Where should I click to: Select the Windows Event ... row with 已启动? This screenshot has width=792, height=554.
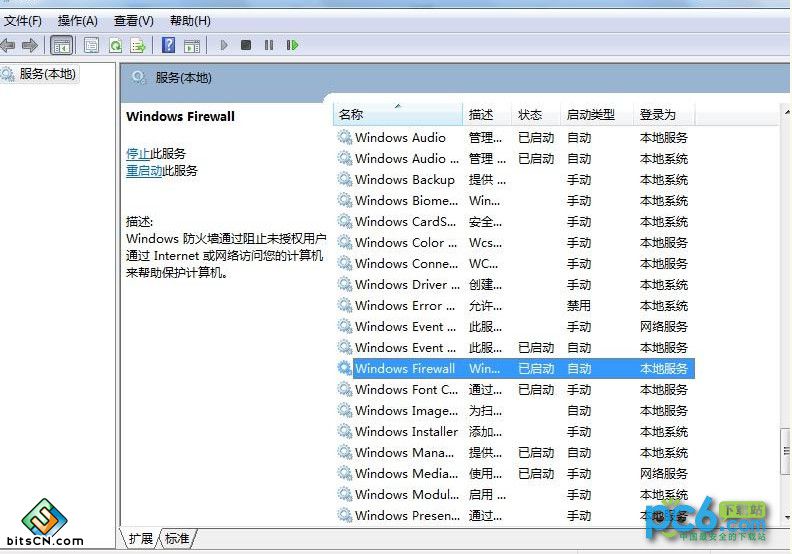click(514, 347)
